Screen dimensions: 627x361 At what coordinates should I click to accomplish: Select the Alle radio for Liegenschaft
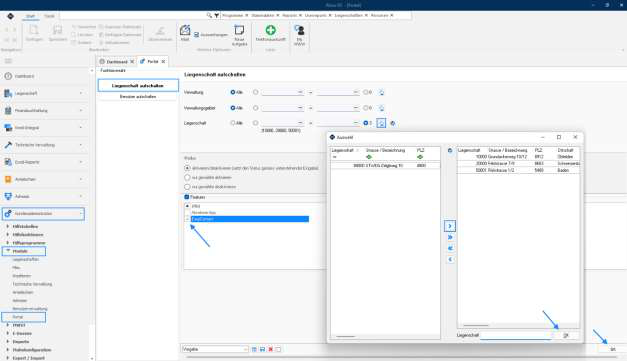[x=233, y=123]
